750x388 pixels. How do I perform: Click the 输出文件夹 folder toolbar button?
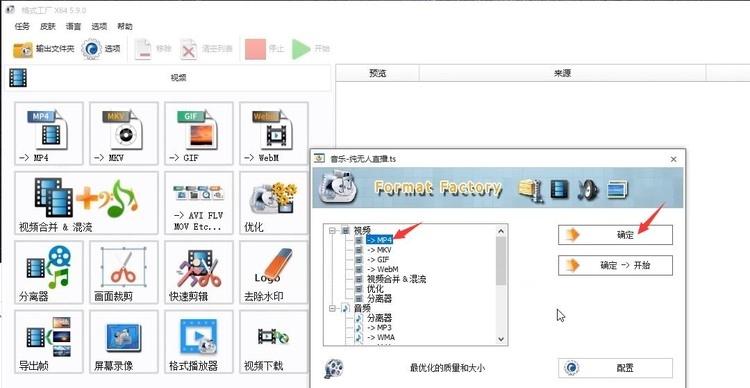(x=44, y=49)
